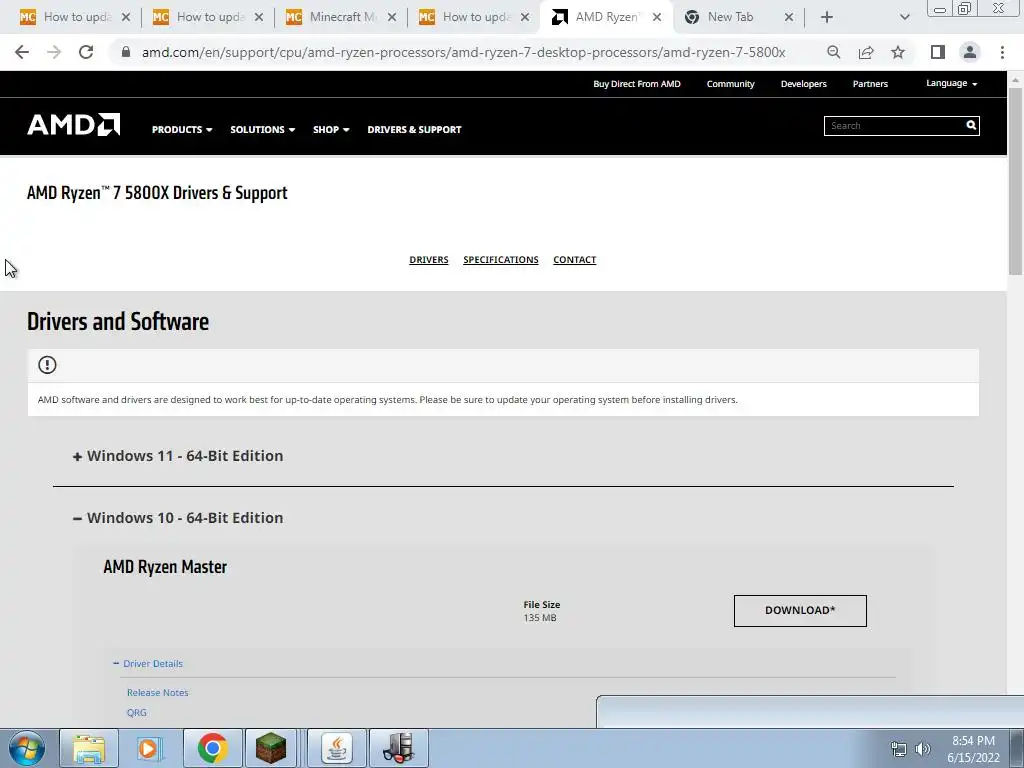This screenshot has width=1024, height=768.
Task: Open the Chrome profile avatar
Action: (970, 52)
